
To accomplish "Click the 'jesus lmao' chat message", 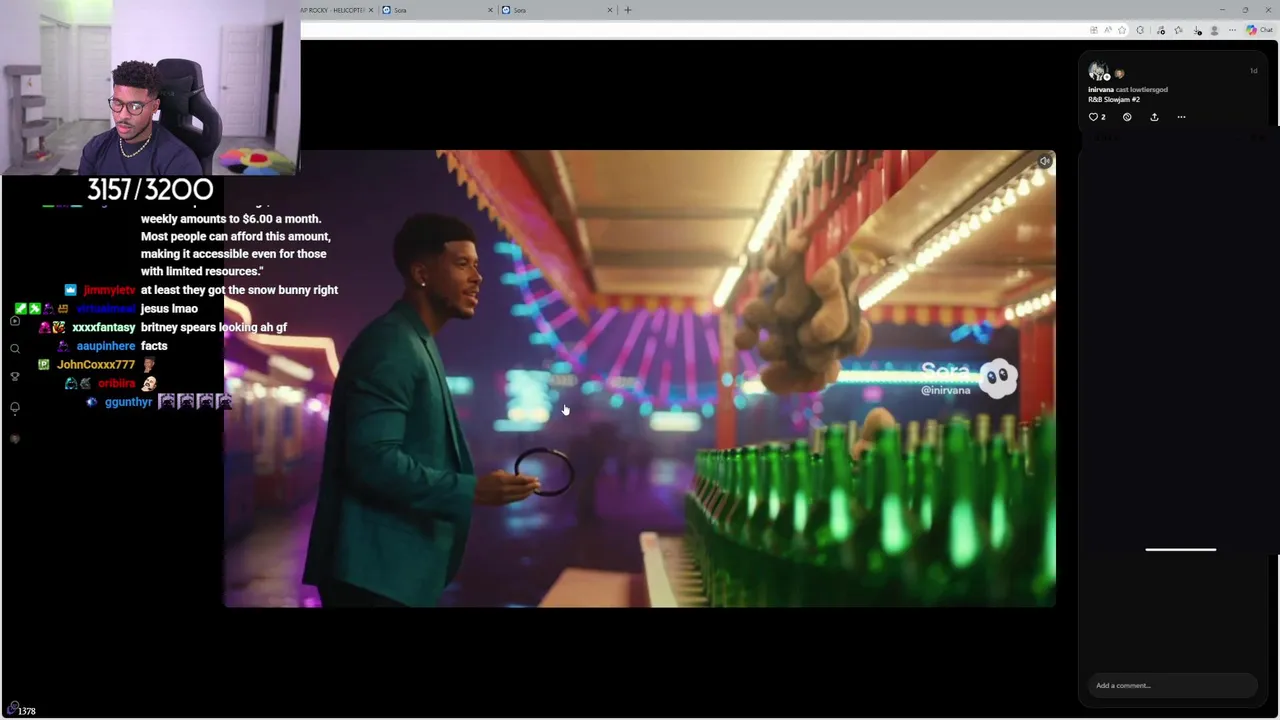I will [169, 309].
